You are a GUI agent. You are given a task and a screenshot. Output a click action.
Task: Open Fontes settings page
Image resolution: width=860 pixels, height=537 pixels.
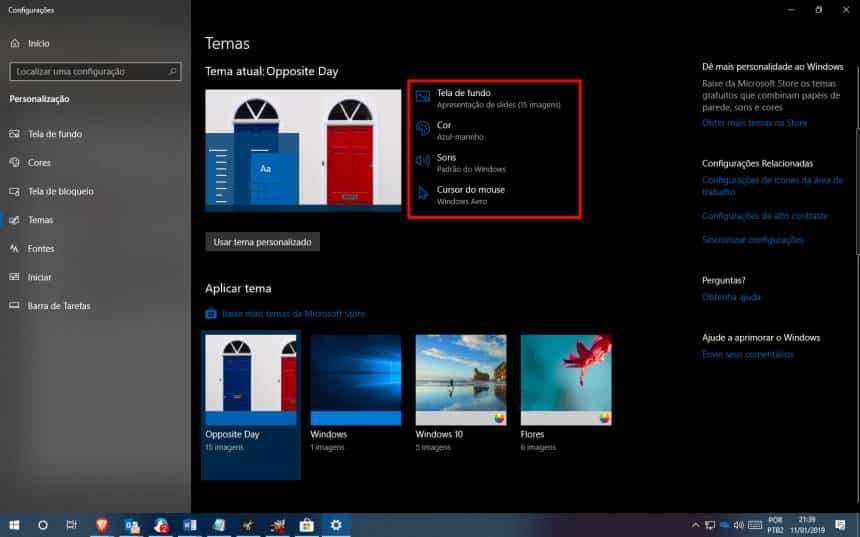pos(32,248)
